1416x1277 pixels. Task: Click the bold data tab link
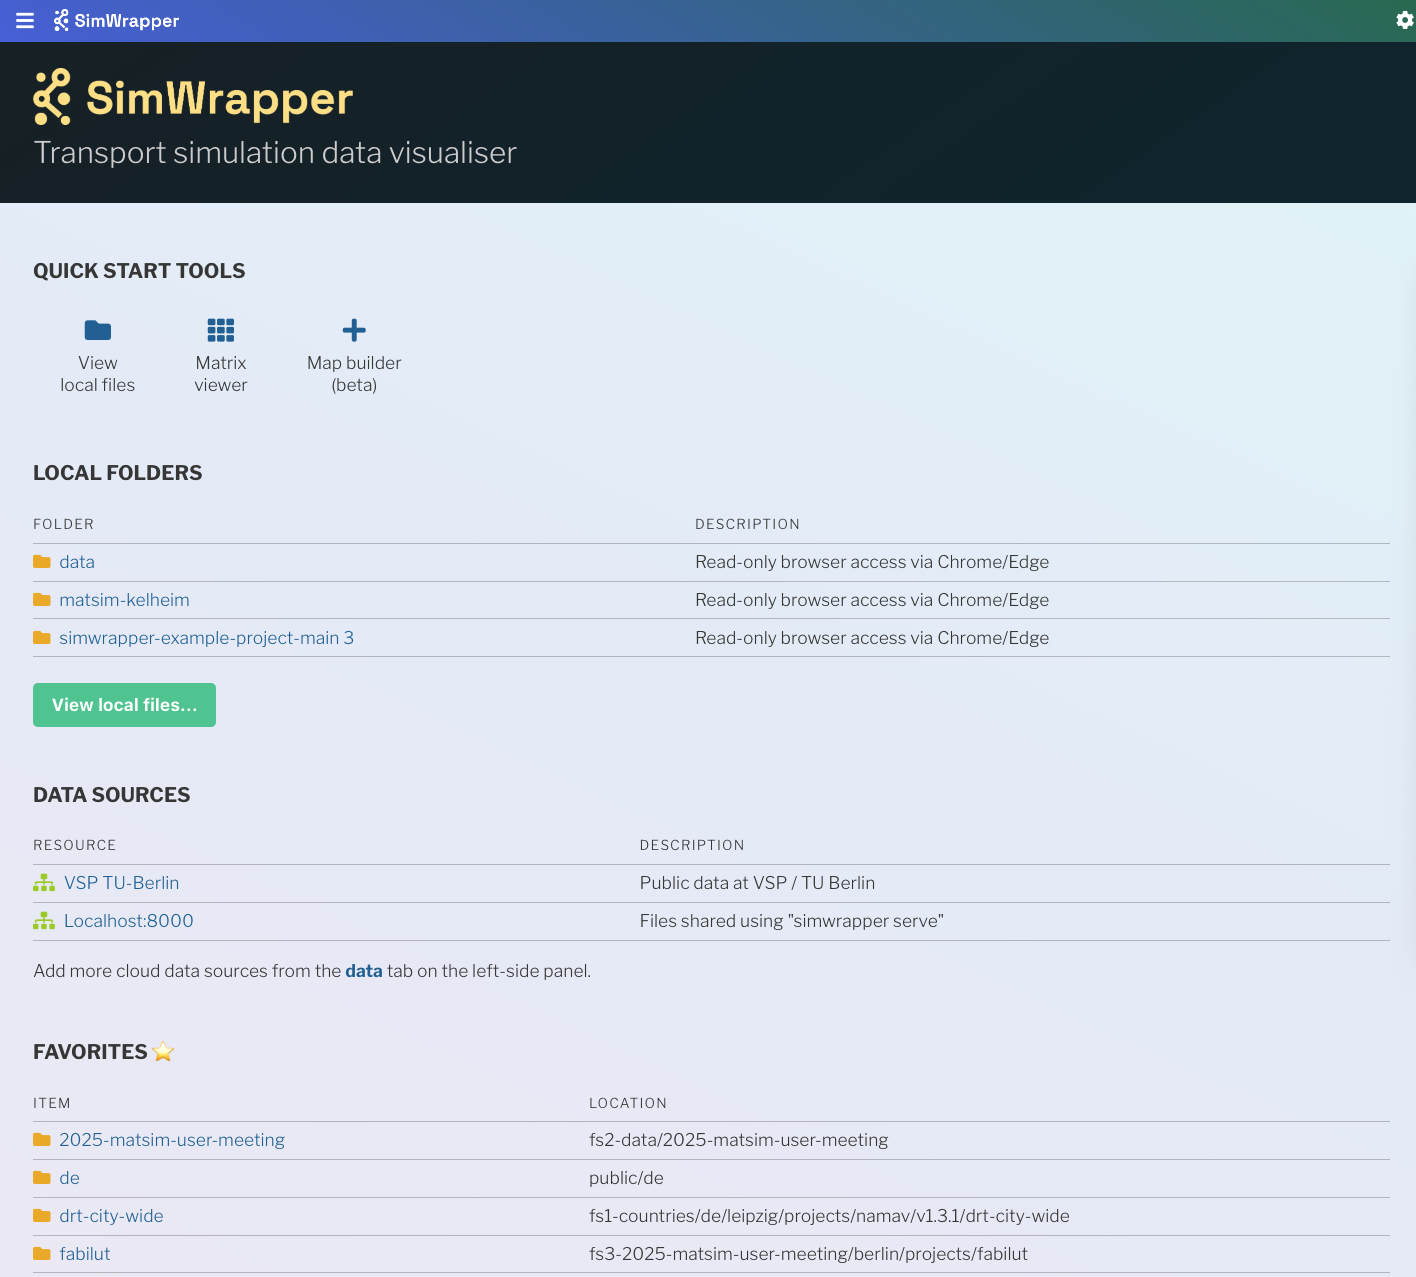coord(364,971)
